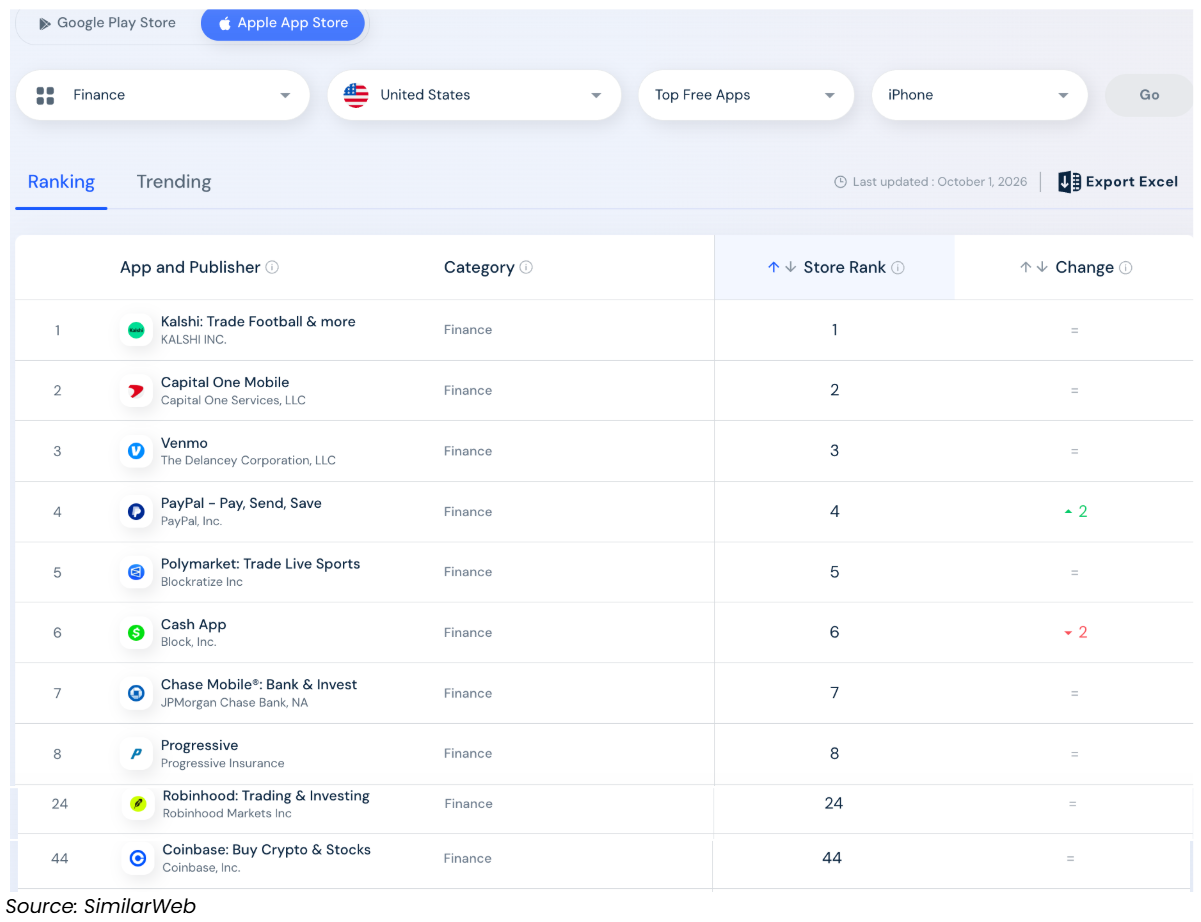Open the Venmo app link
Screen dimensions: 1201x922
click(x=184, y=443)
